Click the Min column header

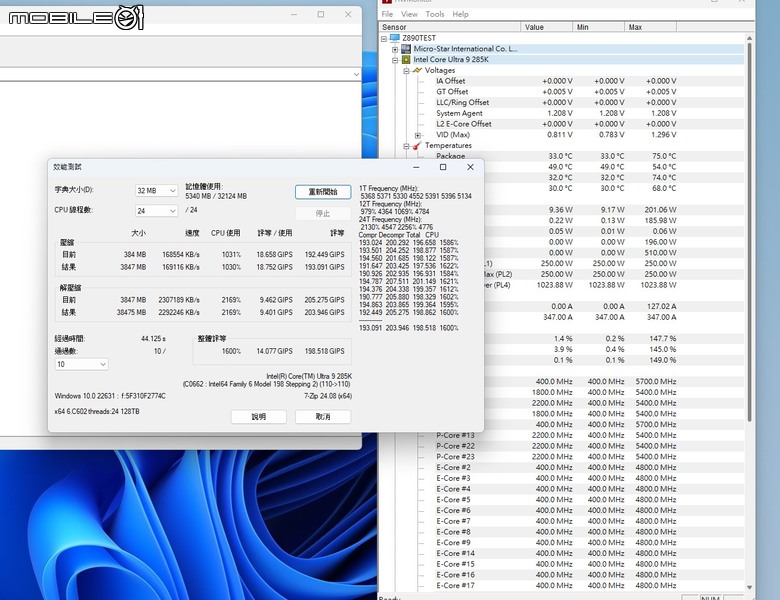tap(598, 27)
